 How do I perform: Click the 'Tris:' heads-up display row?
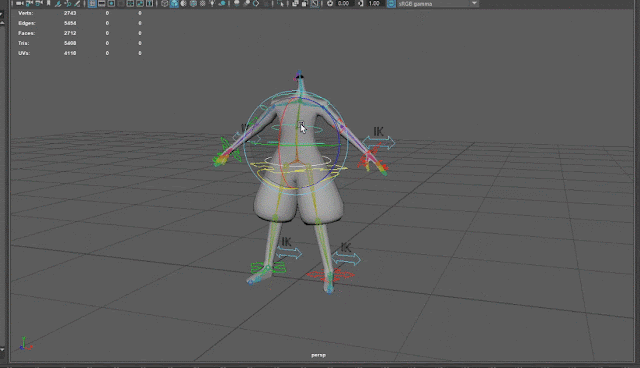click(80, 43)
